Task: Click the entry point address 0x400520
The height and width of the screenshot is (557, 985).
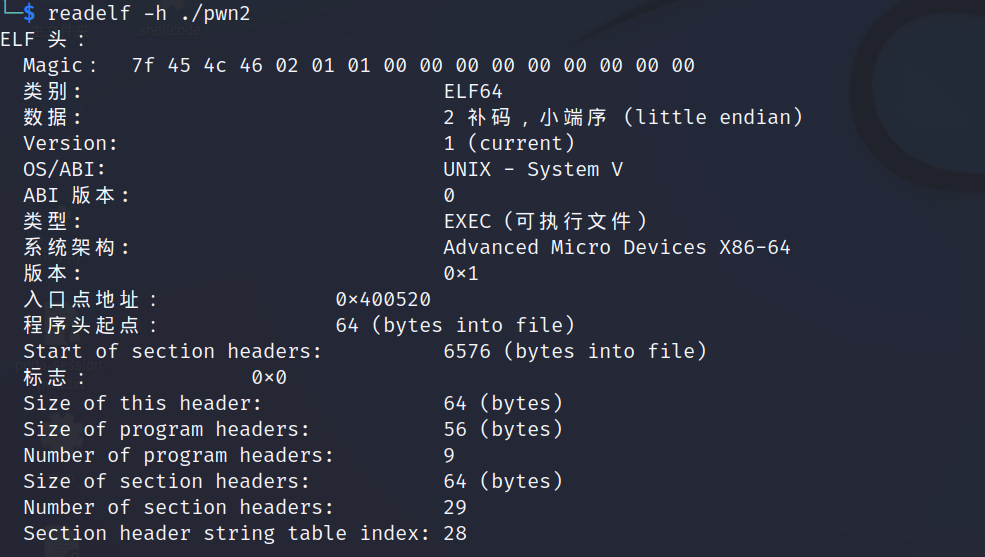Action: coord(383,299)
